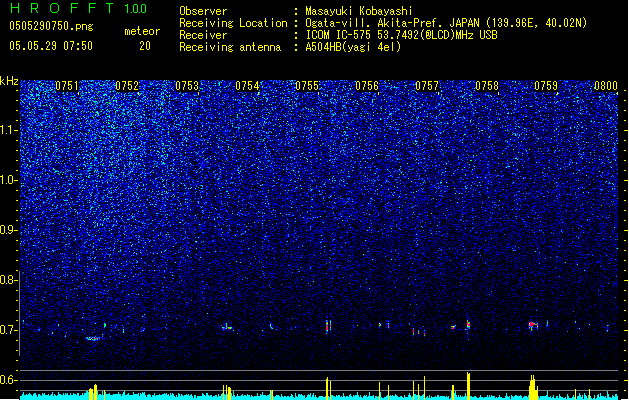Viewport: 629px width, 400px height.
Task: Click the 0.7 kHz axis label
Action: (x=9, y=330)
